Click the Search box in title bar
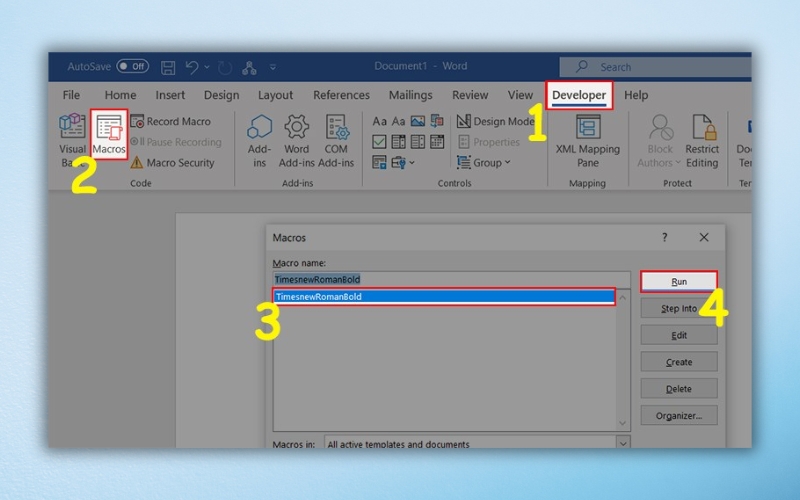The image size is (800, 500). tap(656, 67)
